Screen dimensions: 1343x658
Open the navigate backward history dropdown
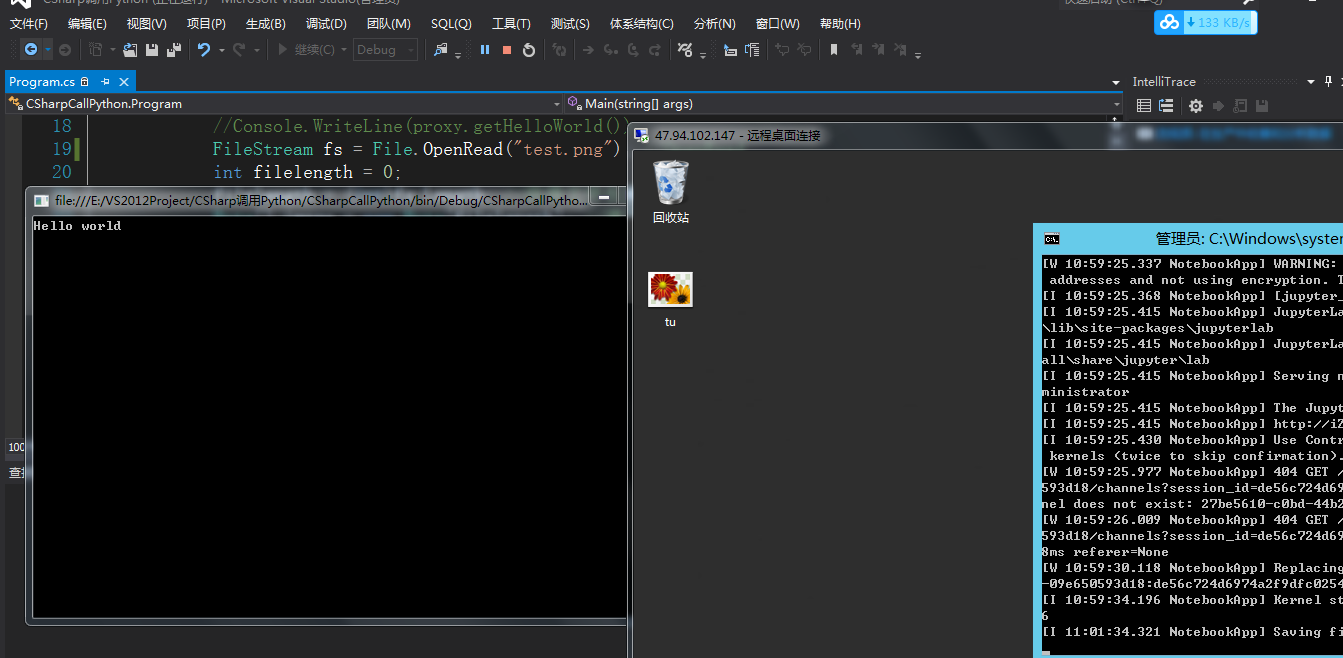47,49
